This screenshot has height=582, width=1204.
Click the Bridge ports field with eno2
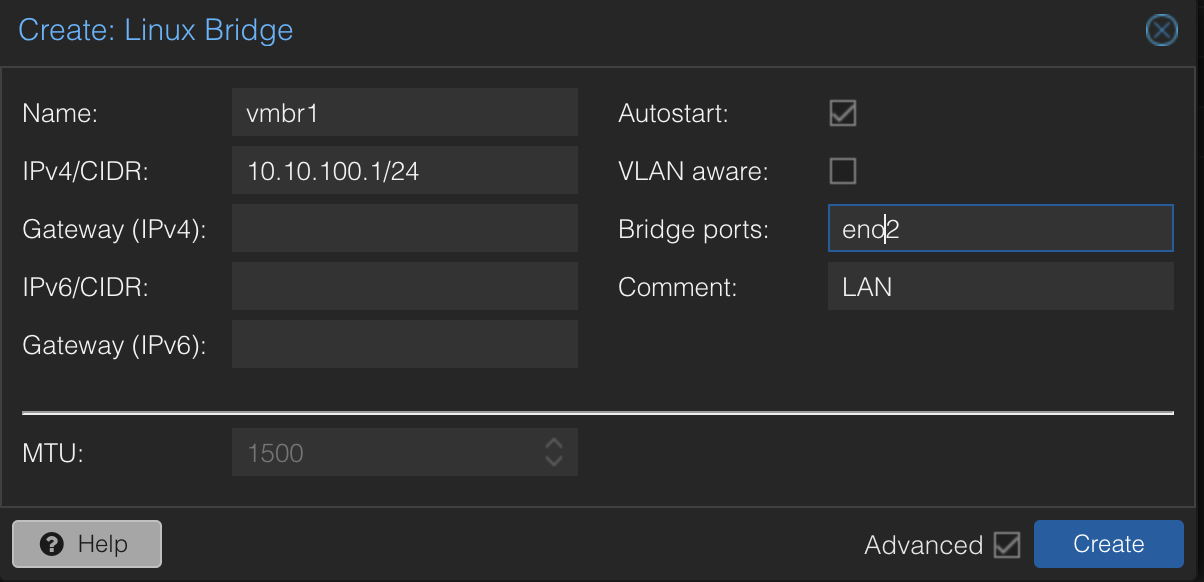pyautogui.click(x=1000, y=228)
